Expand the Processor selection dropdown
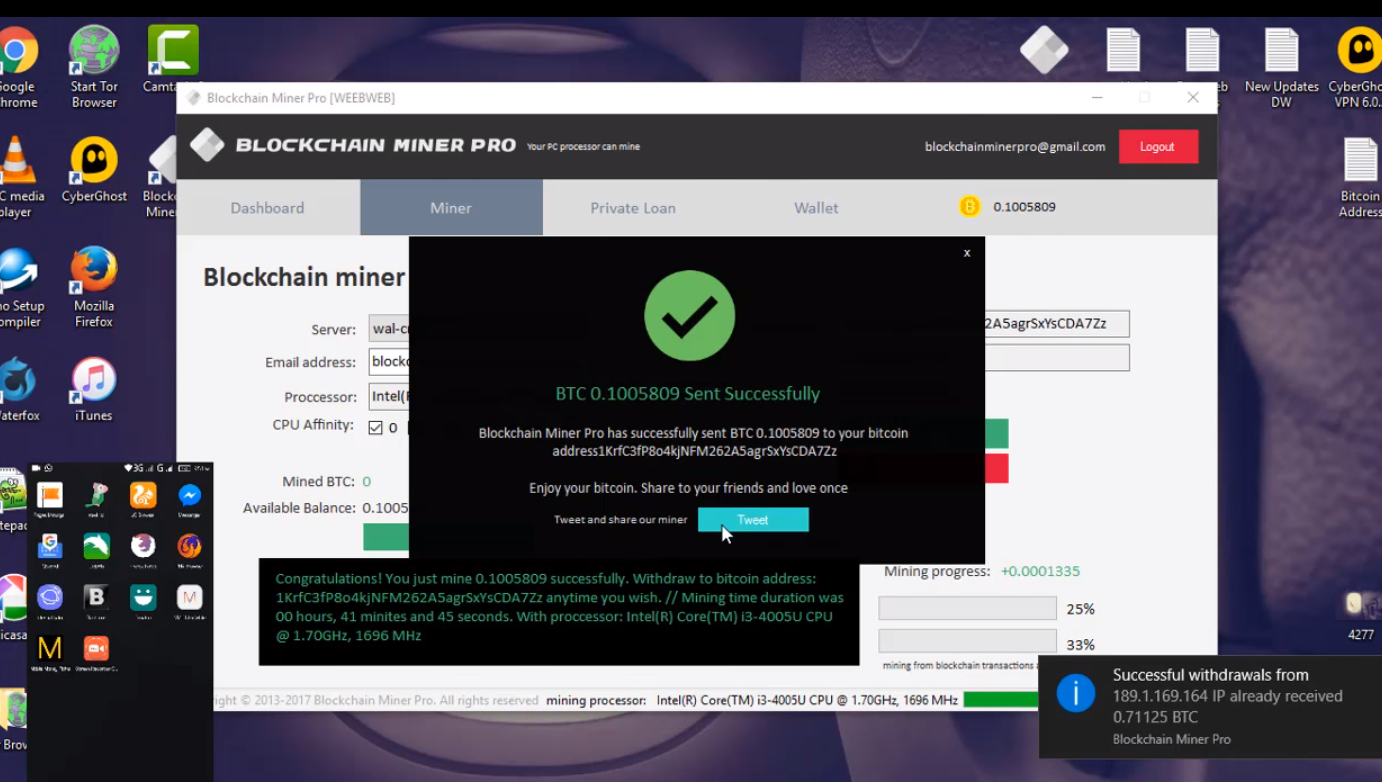This screenshot has width=1382, height=782. pyautogui.click(x=389, y=396)
